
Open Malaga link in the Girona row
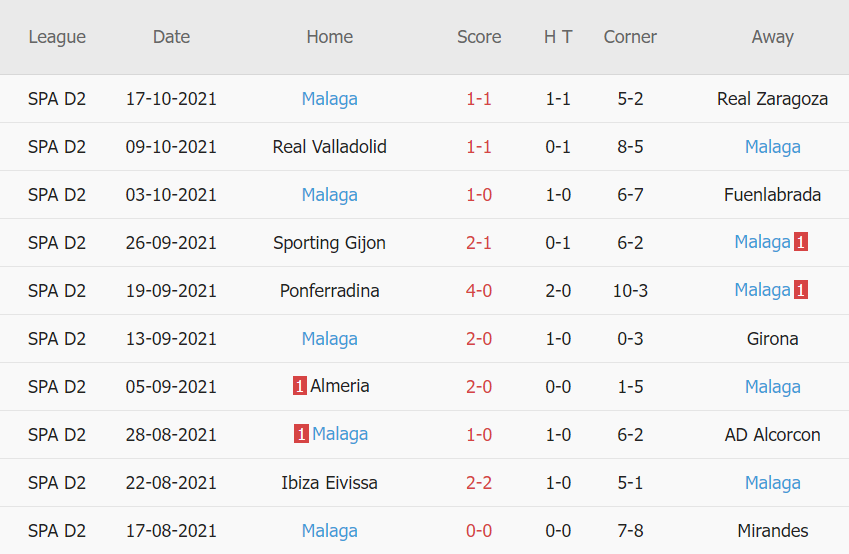(x=329, y=339)
